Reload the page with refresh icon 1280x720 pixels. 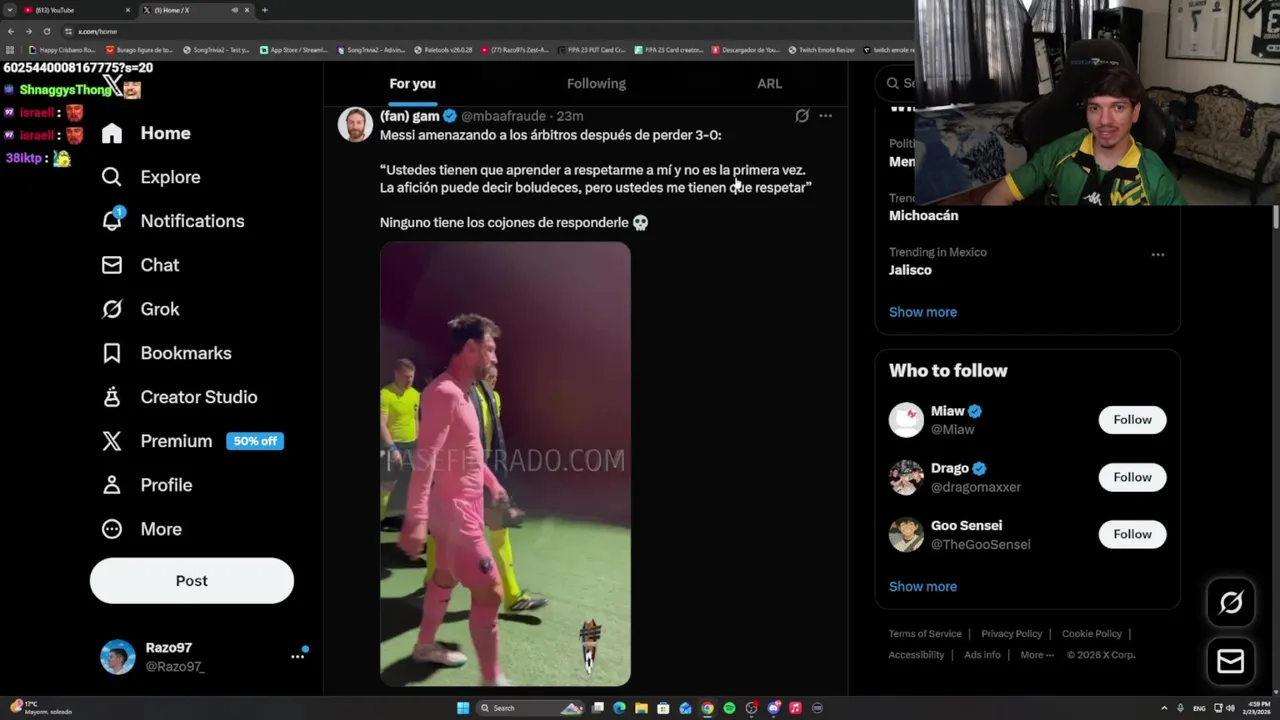pyautogui.click(x=46, y=31)
